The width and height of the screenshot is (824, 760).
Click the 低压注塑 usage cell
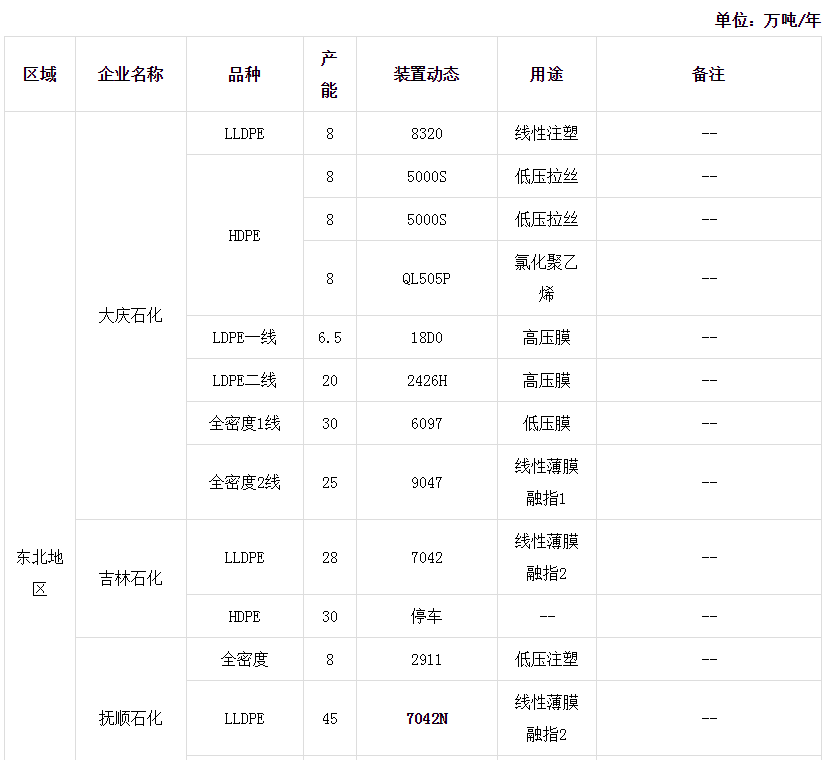(547, 660)
